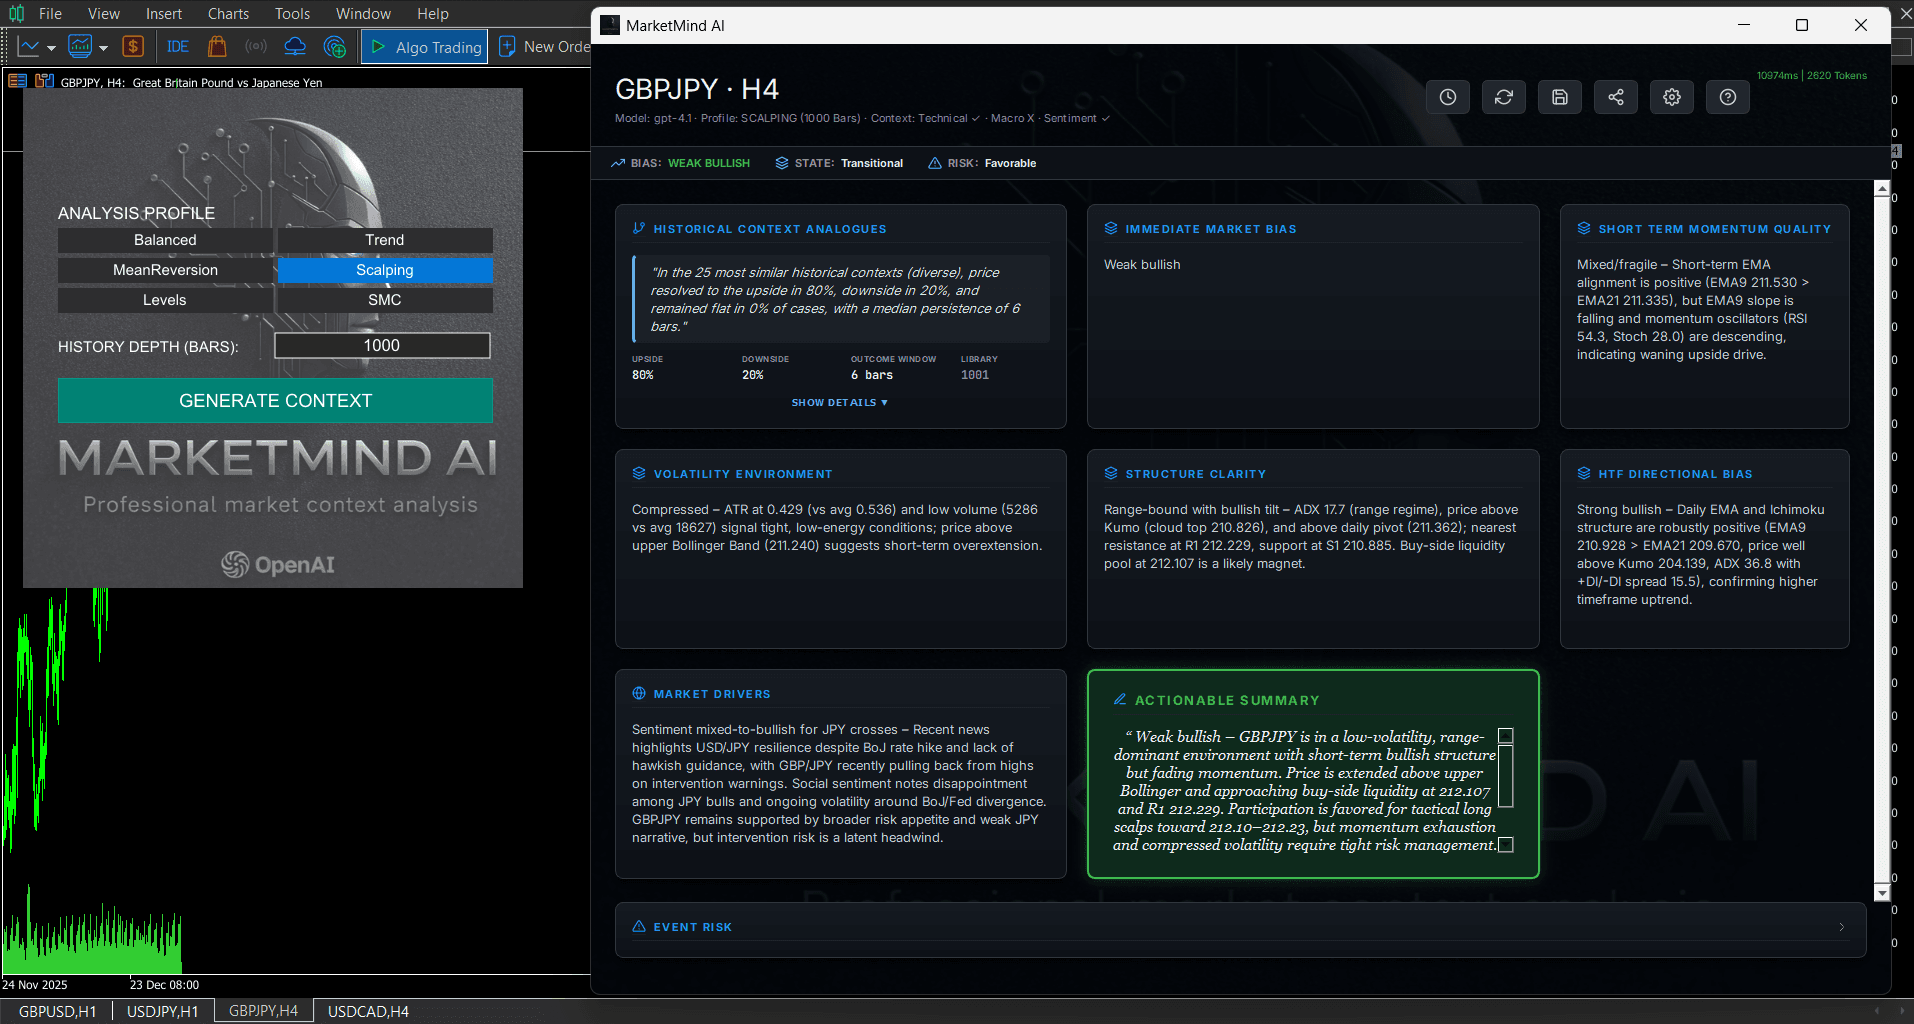The height and width of the screenshot is (1024, 1914).
Task: Click the radar with plus icon
Action: click(335, 47)
